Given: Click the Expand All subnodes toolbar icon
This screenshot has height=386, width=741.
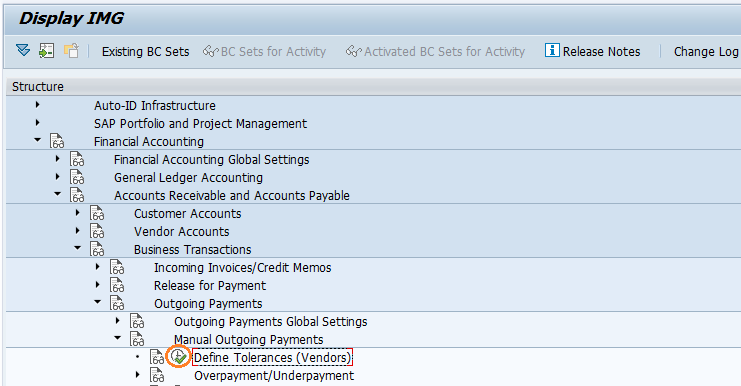Looking at the screenshot, I should pyautogui.click(x=23, y=50).
